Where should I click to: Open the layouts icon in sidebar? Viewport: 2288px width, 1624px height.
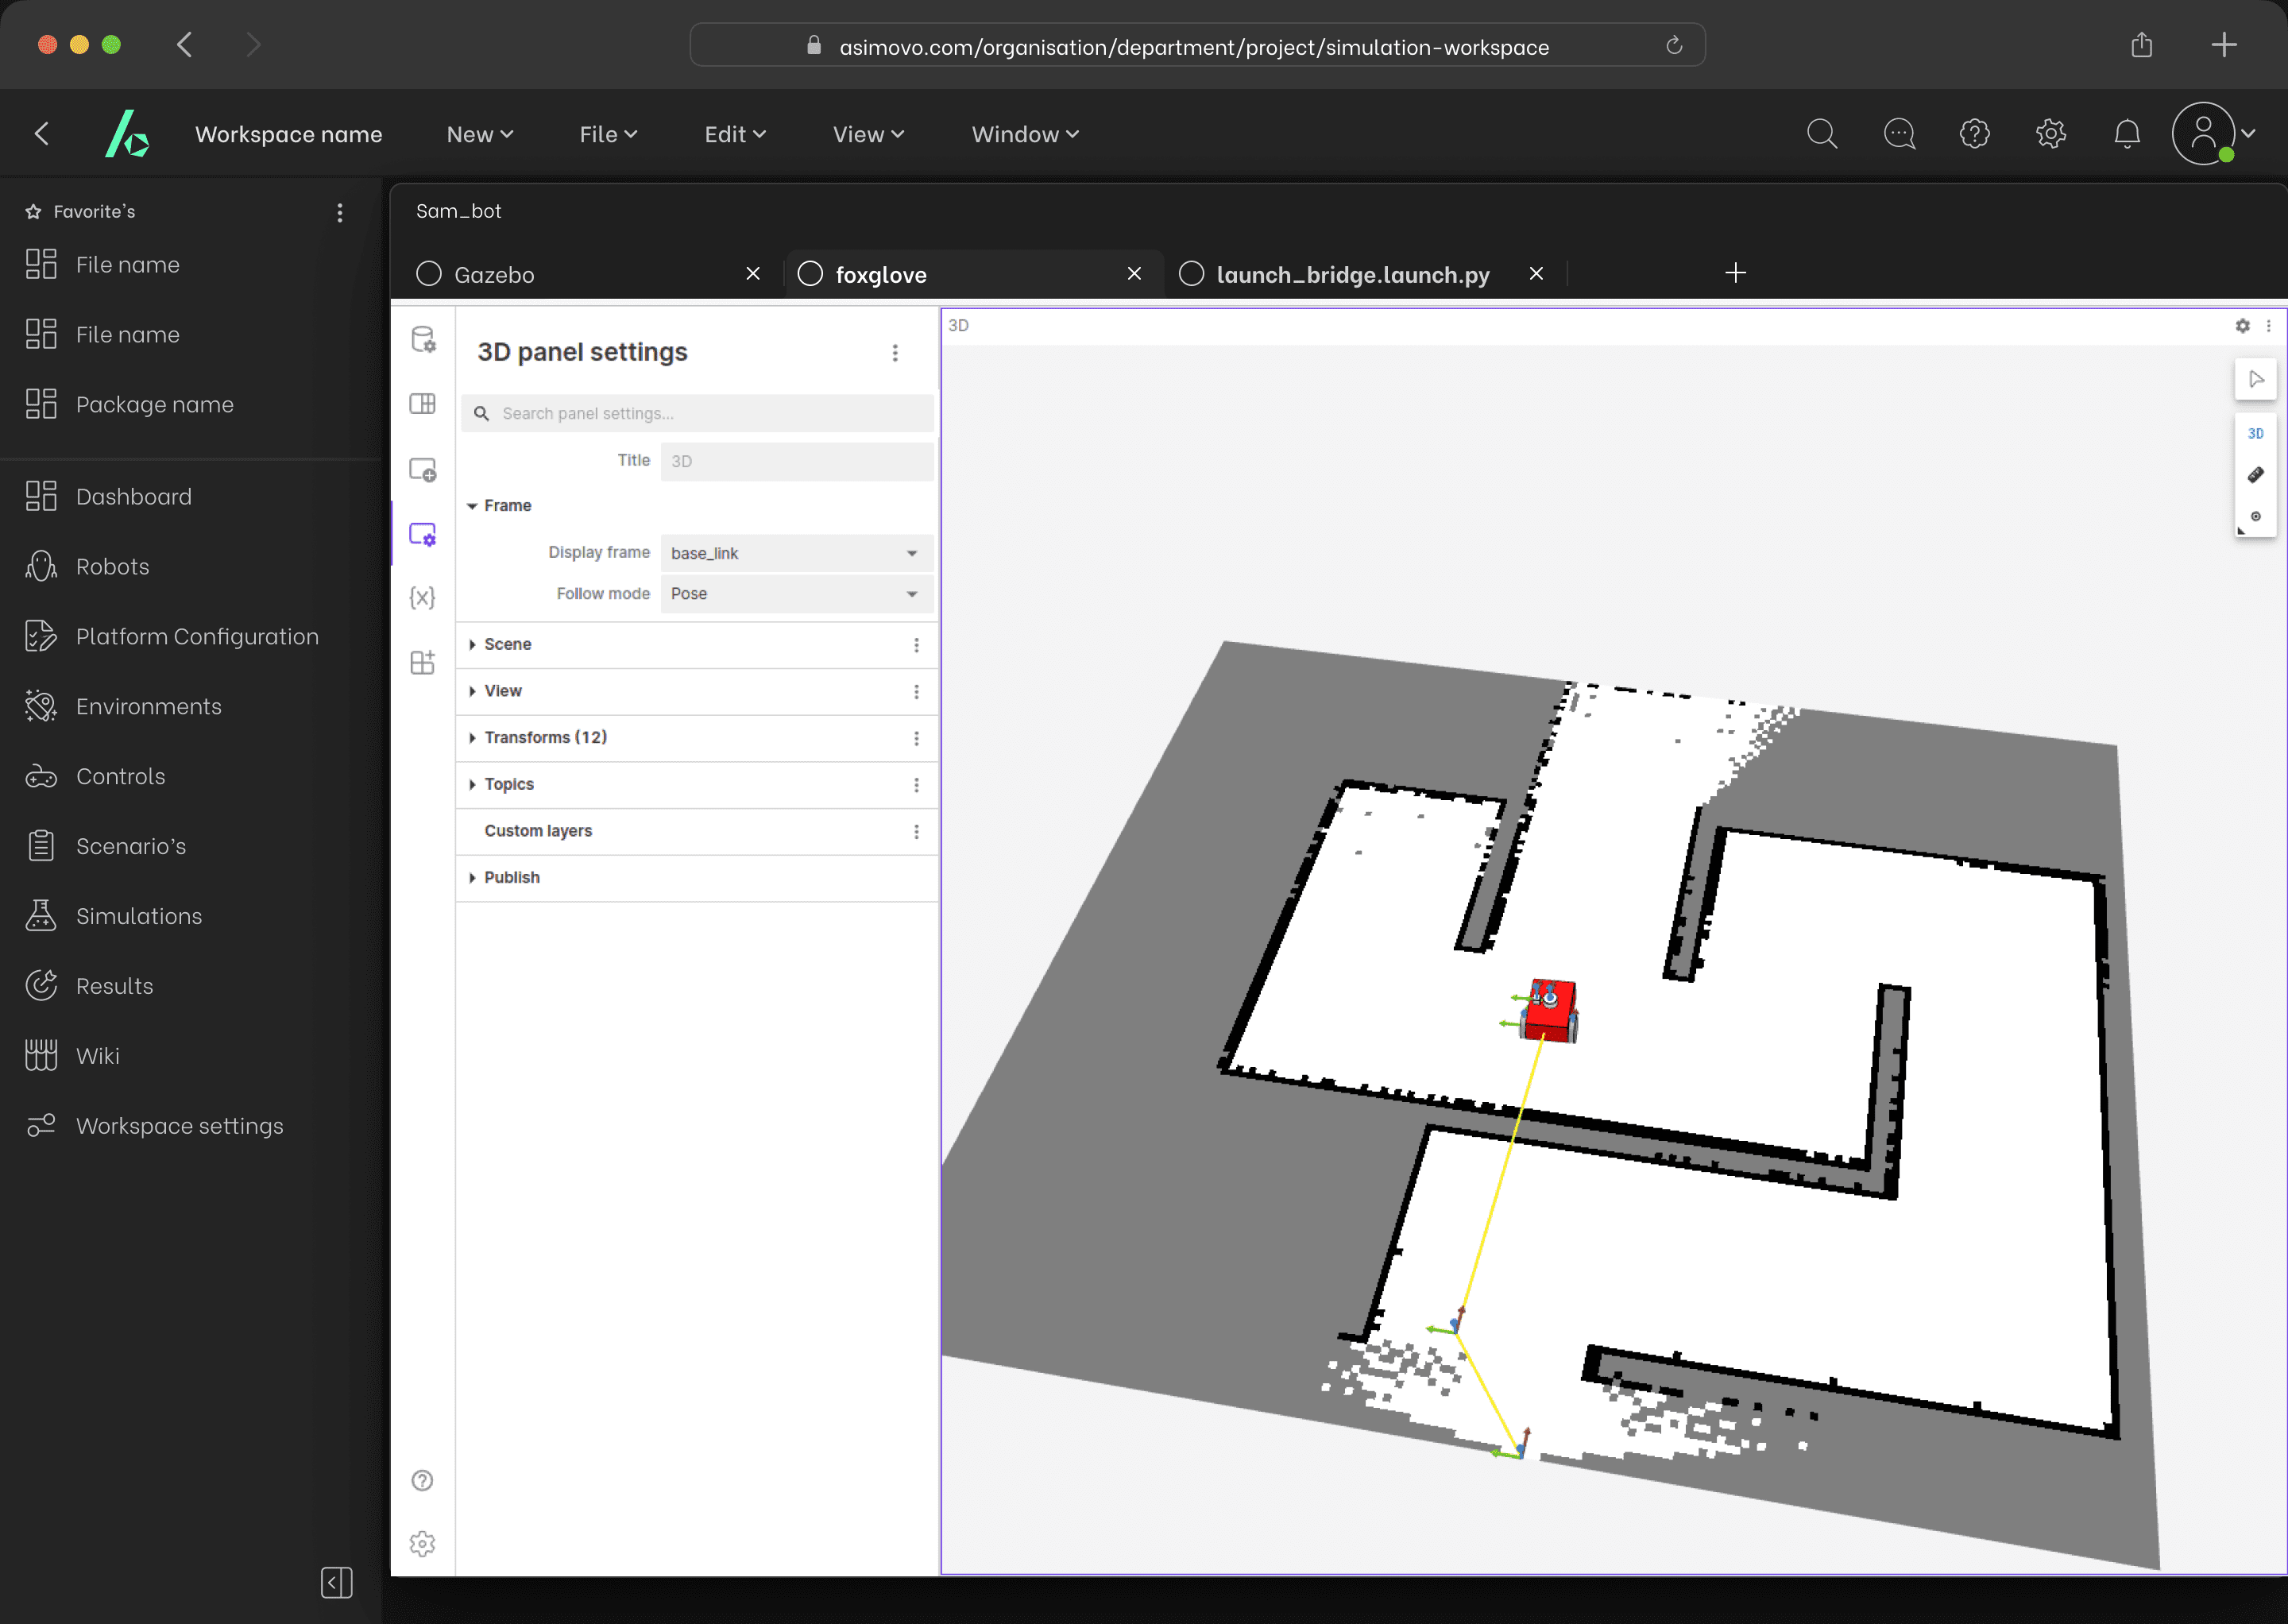[x=423, y=404]
